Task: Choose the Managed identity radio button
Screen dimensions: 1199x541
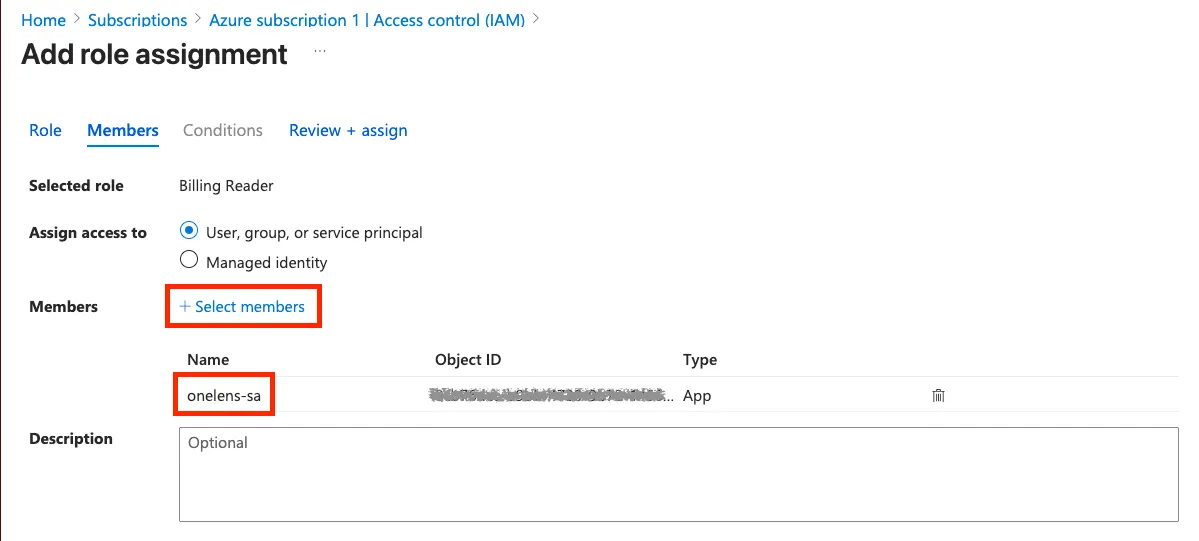Action: click(189, 261)
